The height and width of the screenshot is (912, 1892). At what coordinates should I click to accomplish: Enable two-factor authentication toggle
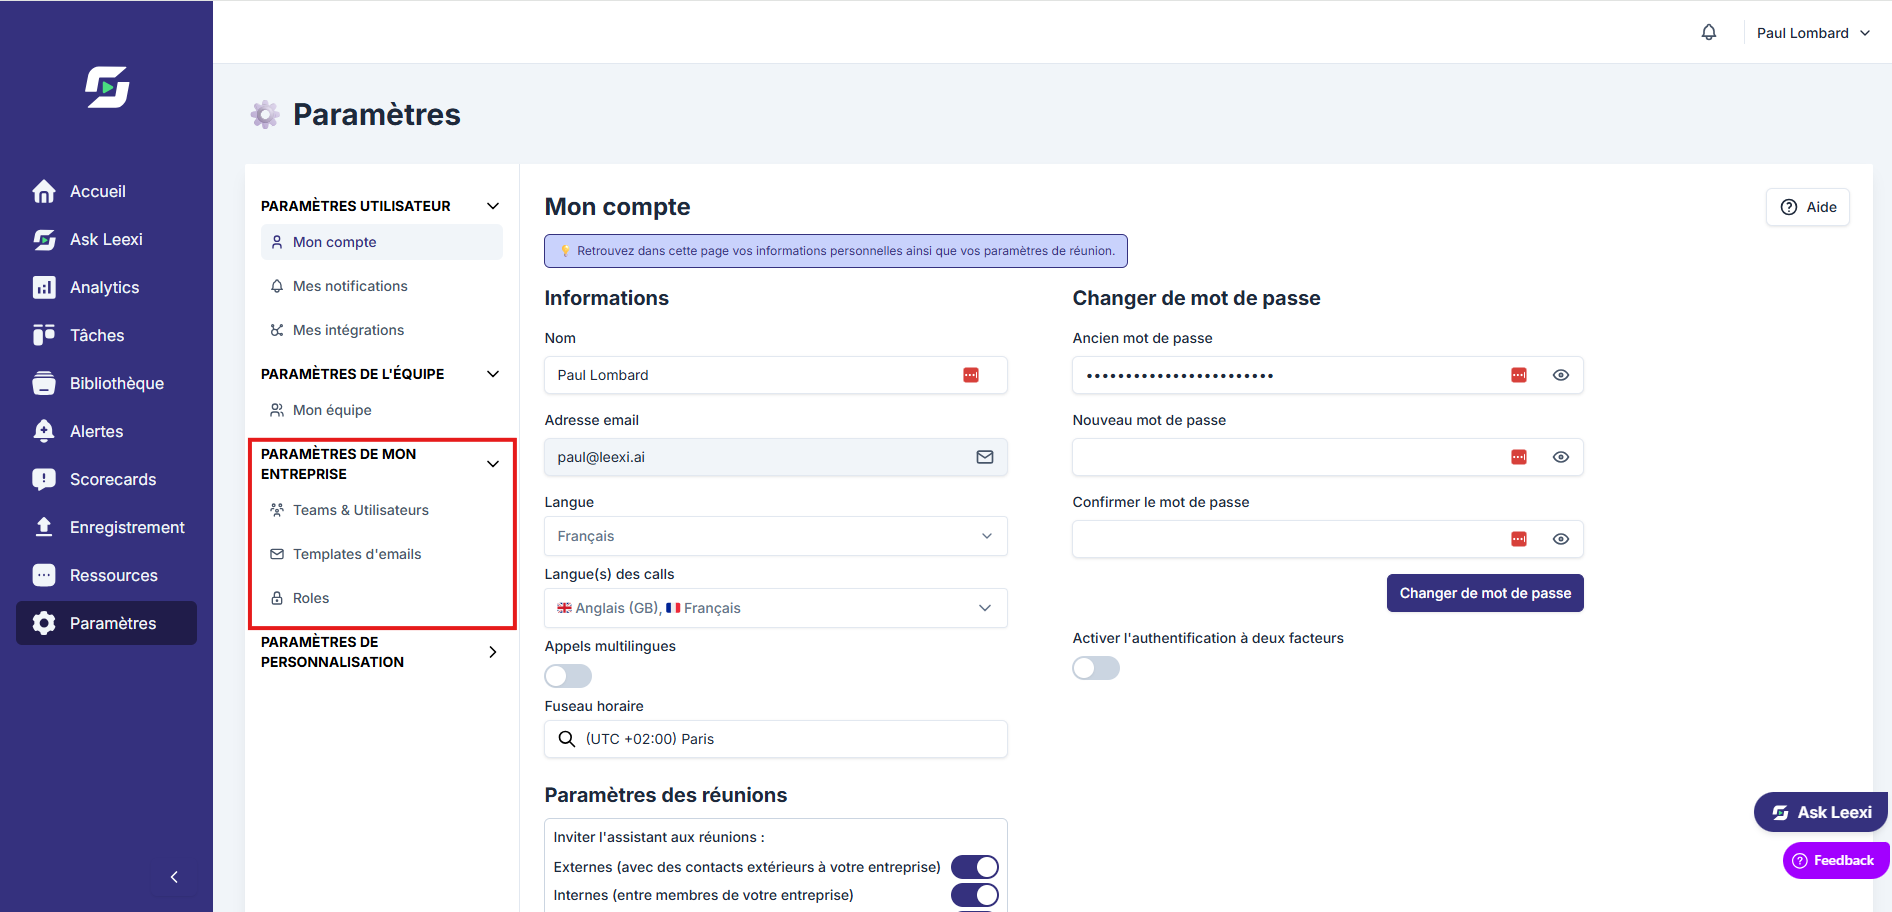coord(1096,668)
